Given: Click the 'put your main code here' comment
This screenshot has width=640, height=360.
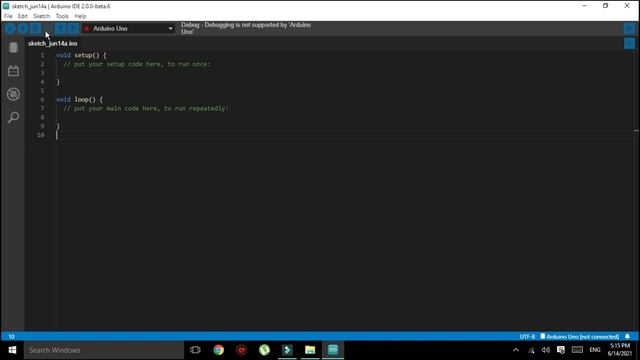Looking at the screenshot, I should click(x=146, y=109).
